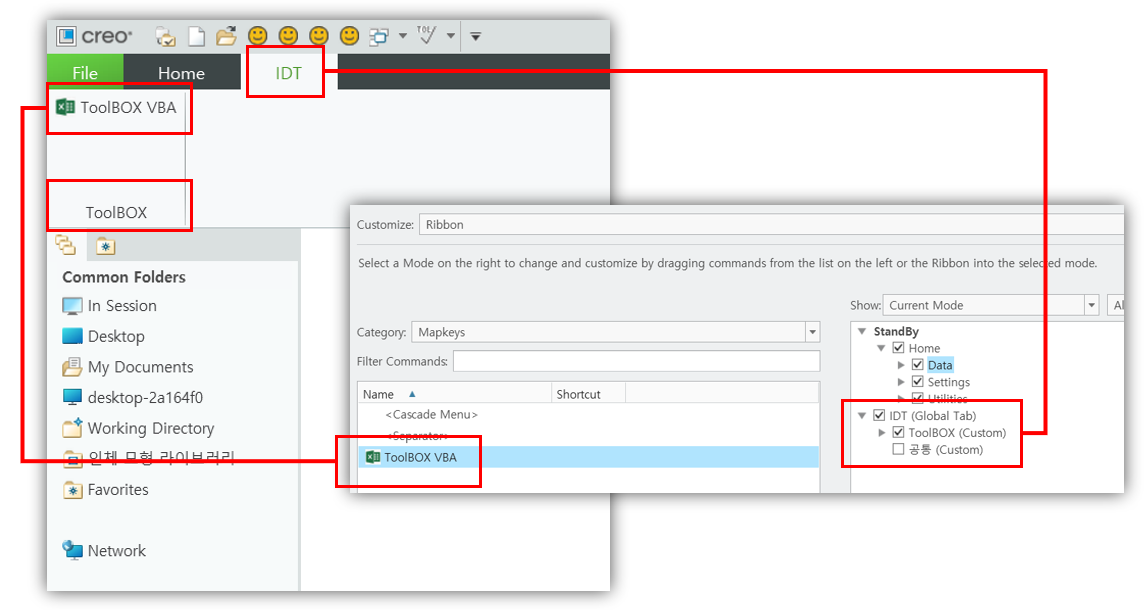Viewport: 1145px width, 615px height.
Task: Select the StandBy label in the tree
Action: (x=896, y=332)
